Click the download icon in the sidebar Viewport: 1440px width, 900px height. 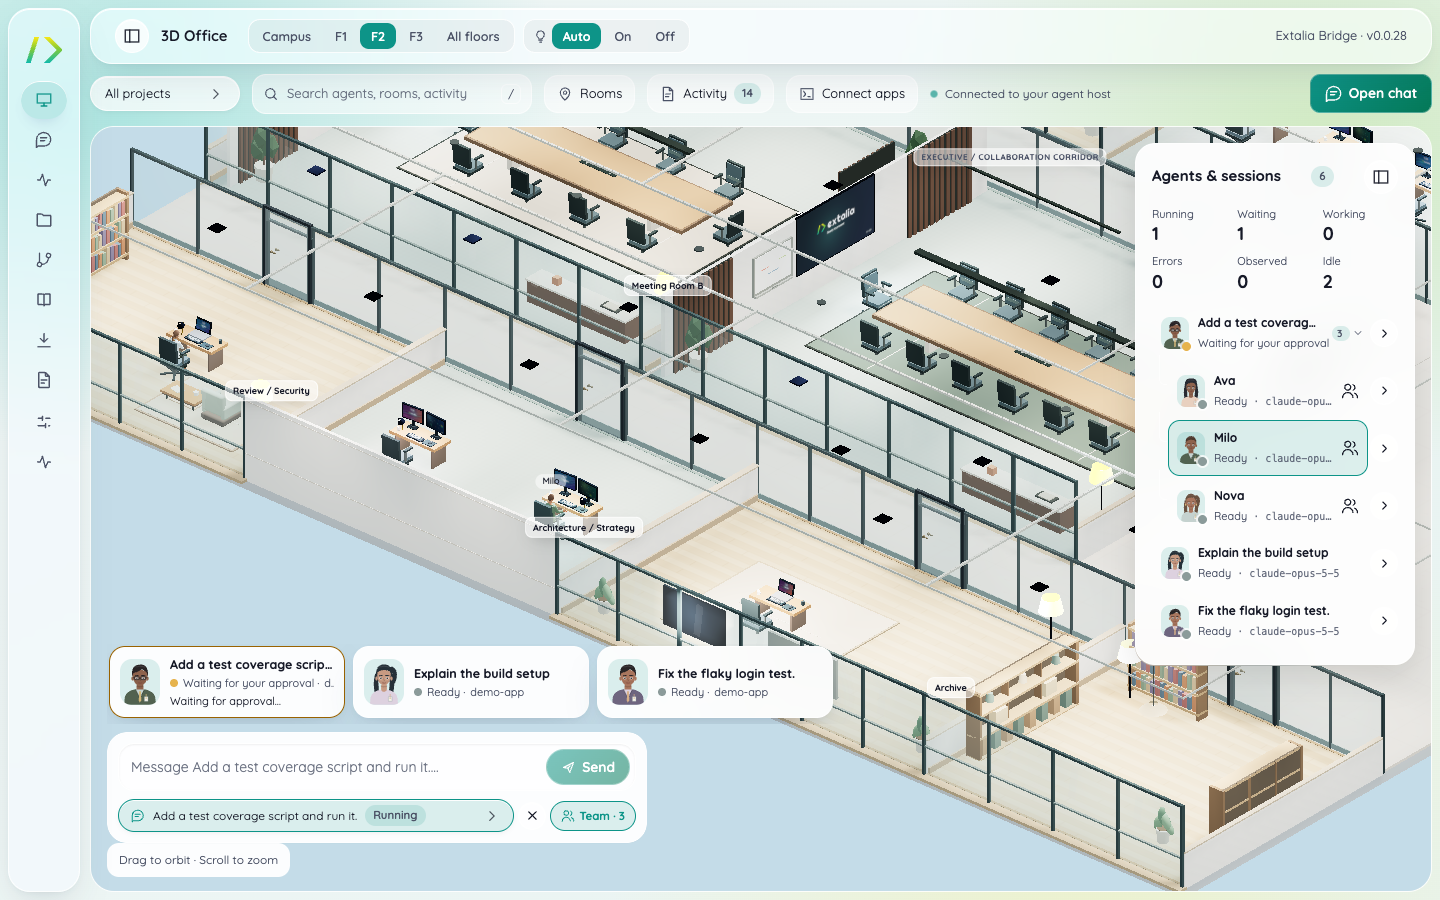click(x=44, y=340)
